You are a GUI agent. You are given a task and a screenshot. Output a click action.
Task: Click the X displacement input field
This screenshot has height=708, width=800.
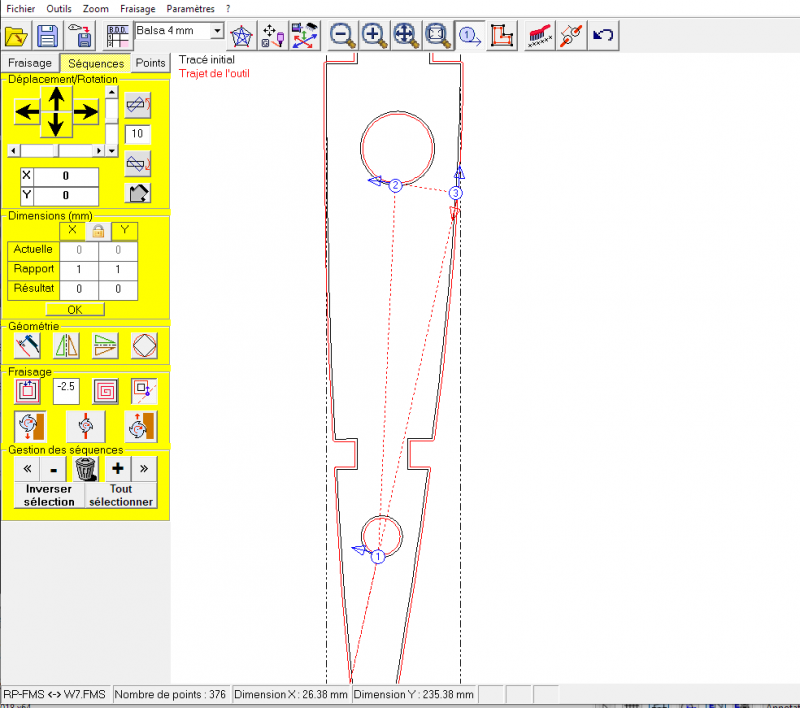click(x=66, y=176)
